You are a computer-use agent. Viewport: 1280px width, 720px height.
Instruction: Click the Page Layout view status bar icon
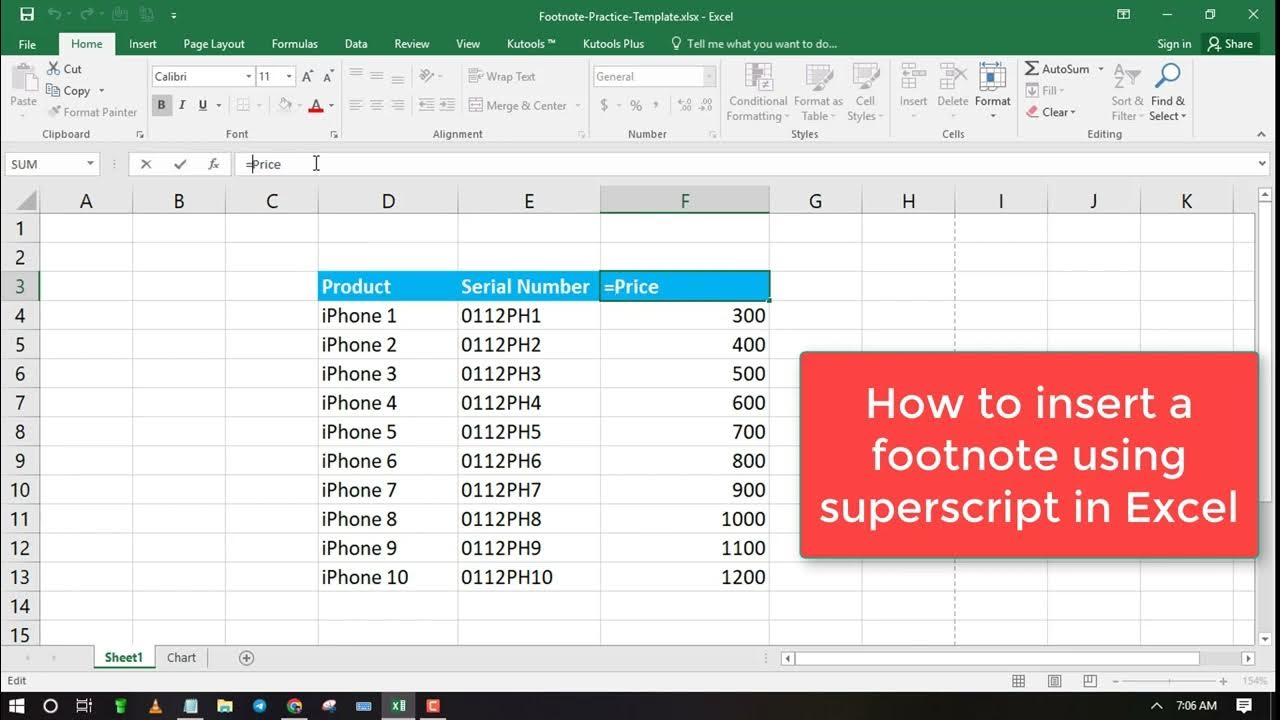click(x=1055, y=681)
